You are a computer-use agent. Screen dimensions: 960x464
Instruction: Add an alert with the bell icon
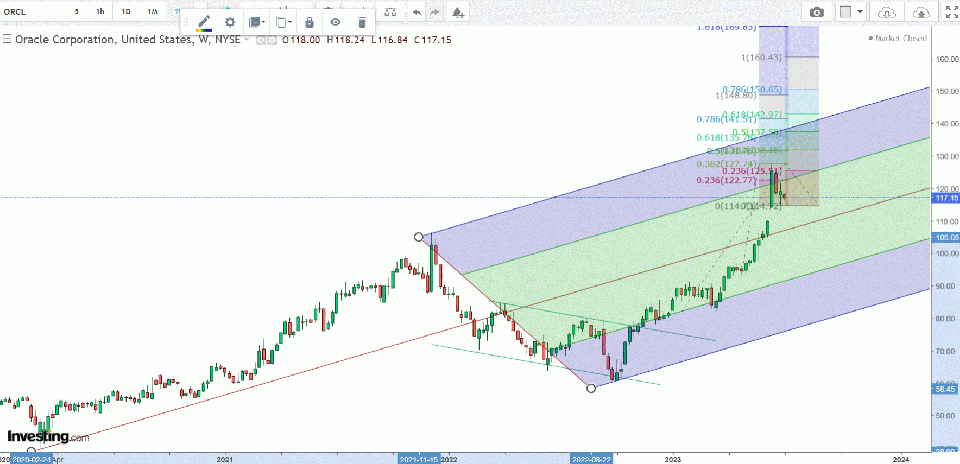pyautogui.click(x=458, y=12)
